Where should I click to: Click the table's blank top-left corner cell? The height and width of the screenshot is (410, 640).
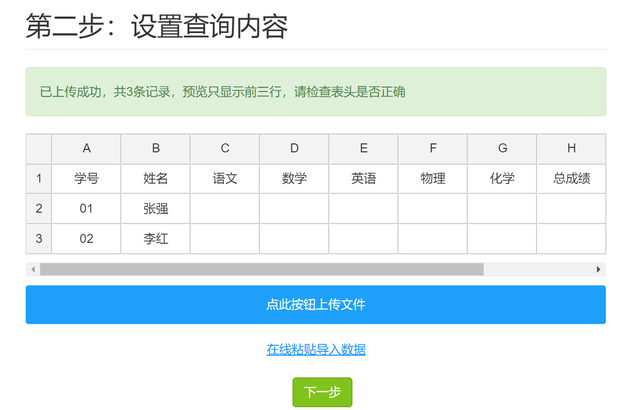coord(39,148)
